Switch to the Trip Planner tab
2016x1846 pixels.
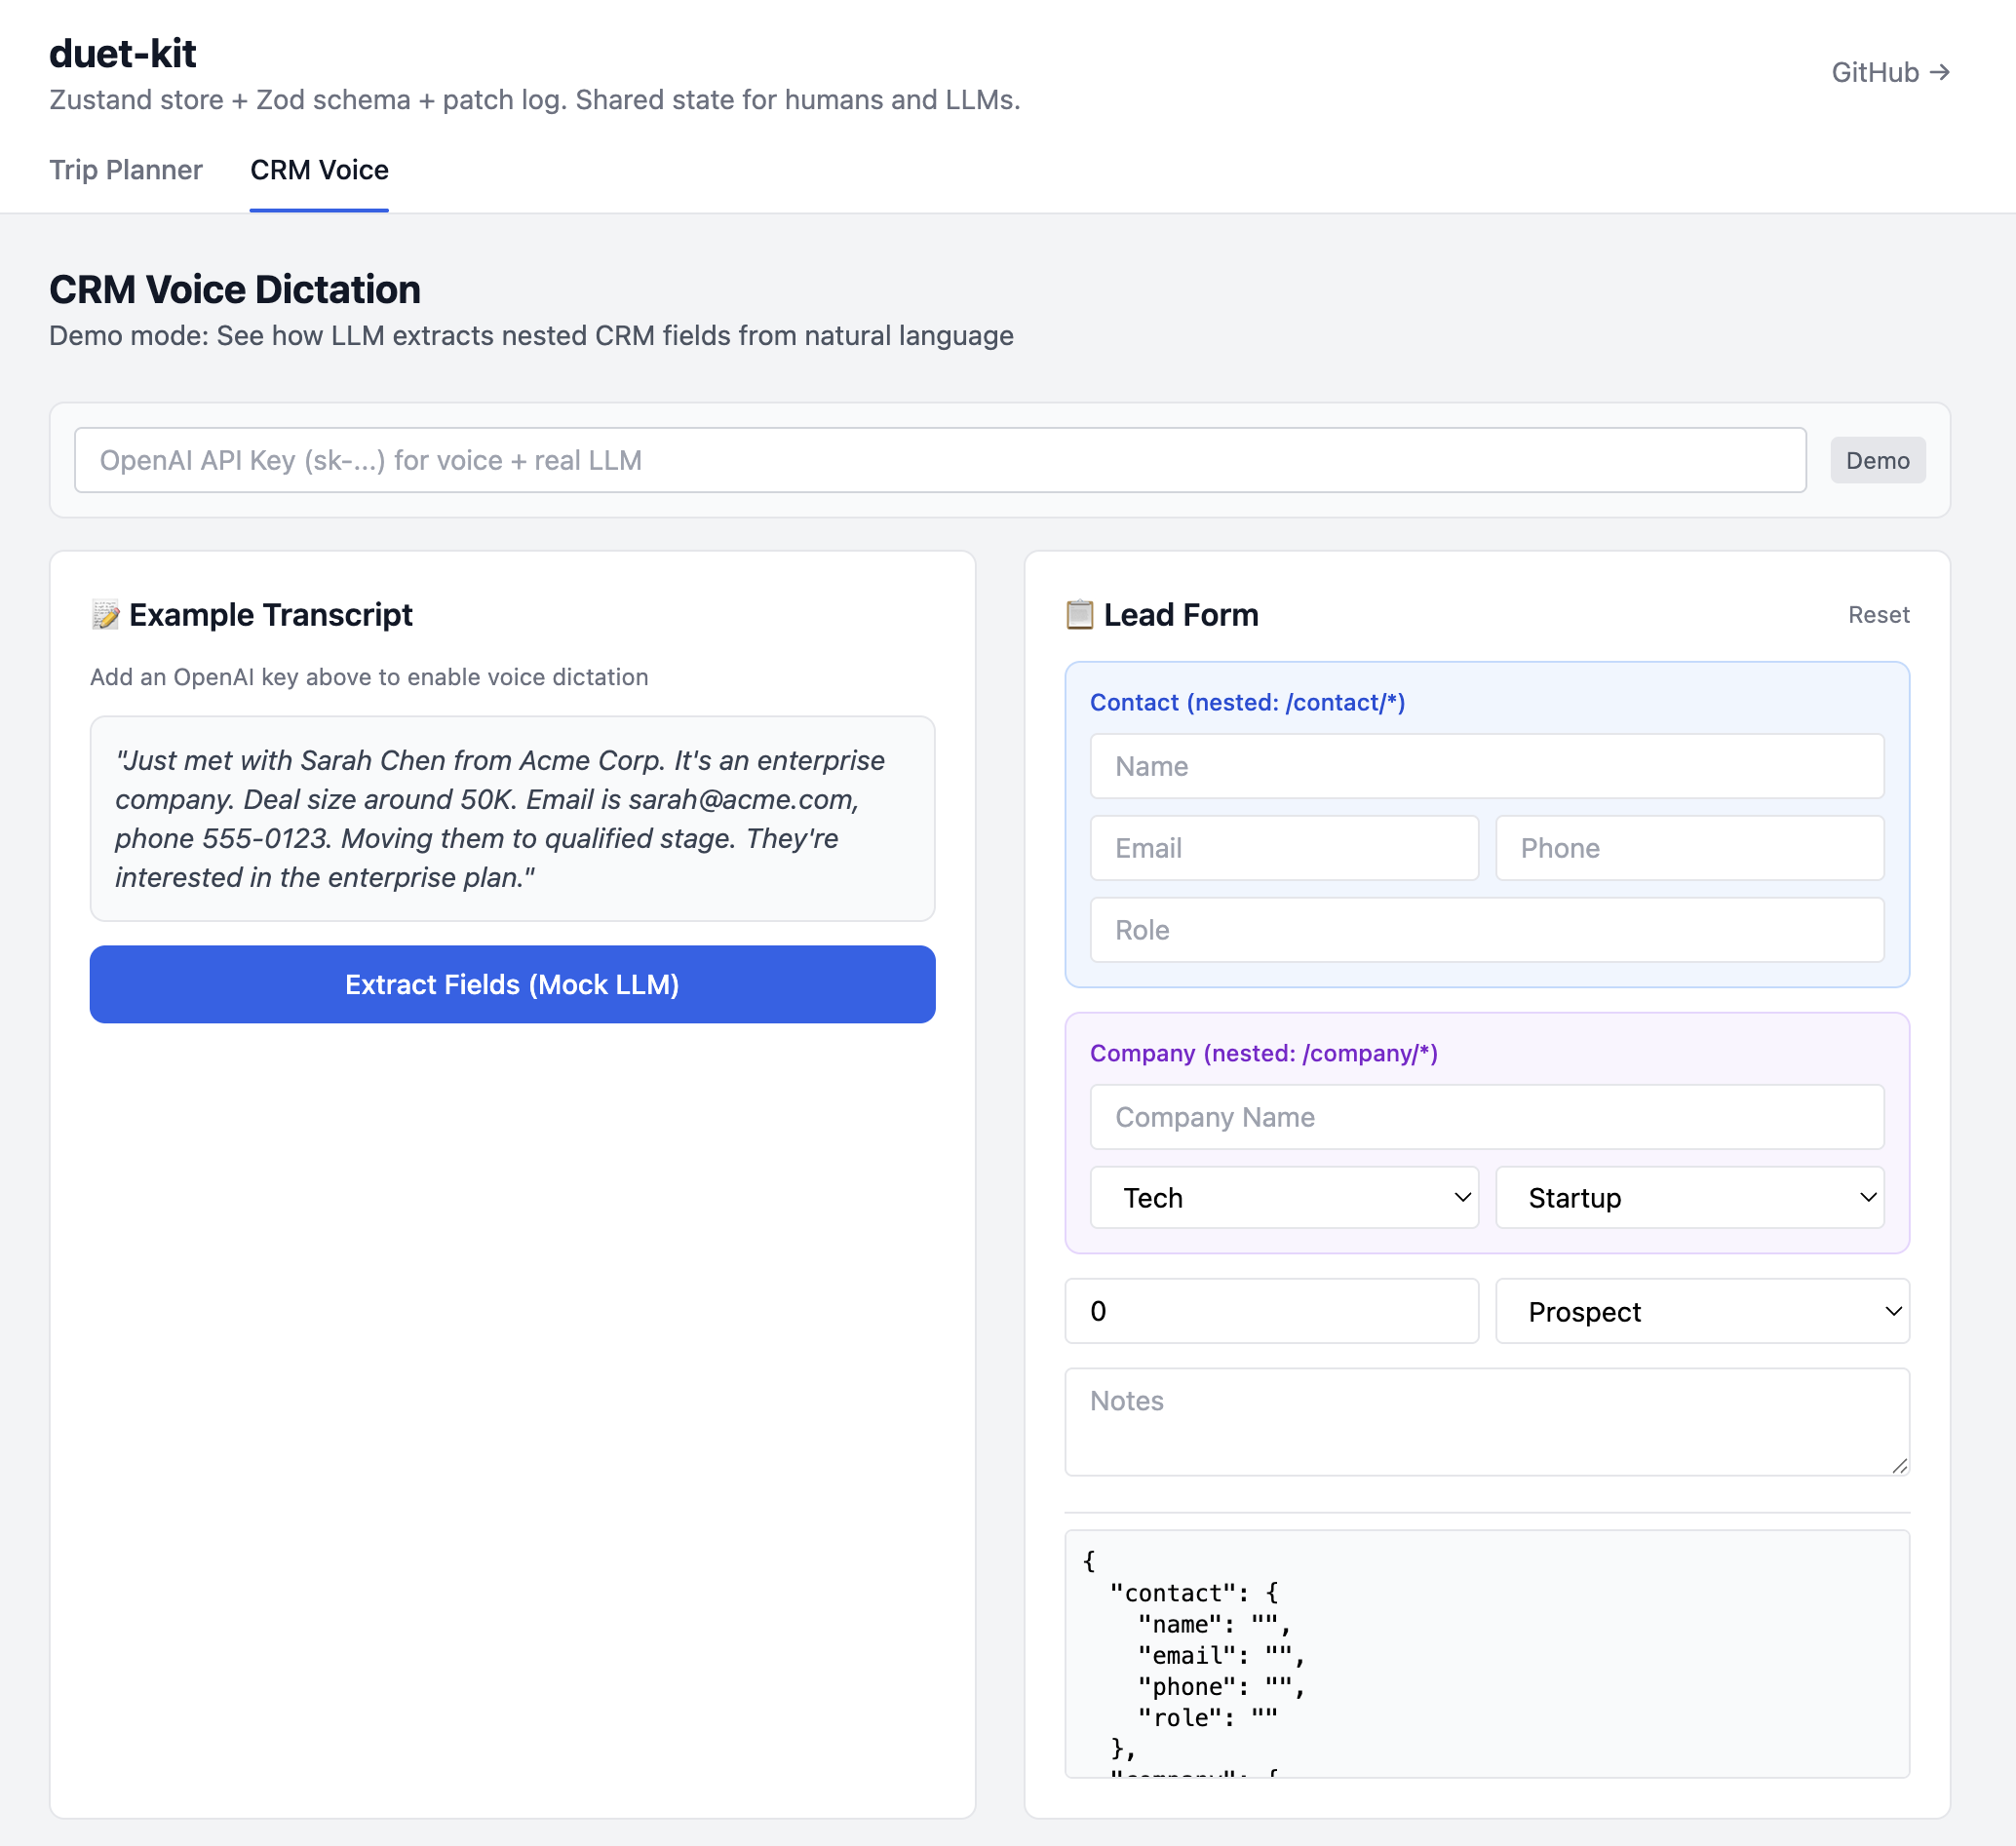tap(126, 170)
